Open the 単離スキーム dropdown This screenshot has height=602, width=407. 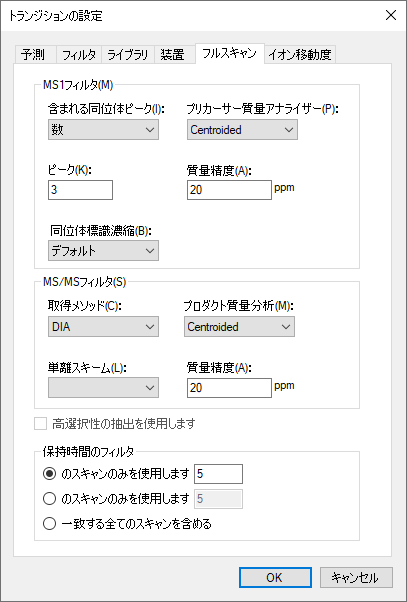[103, 388]
